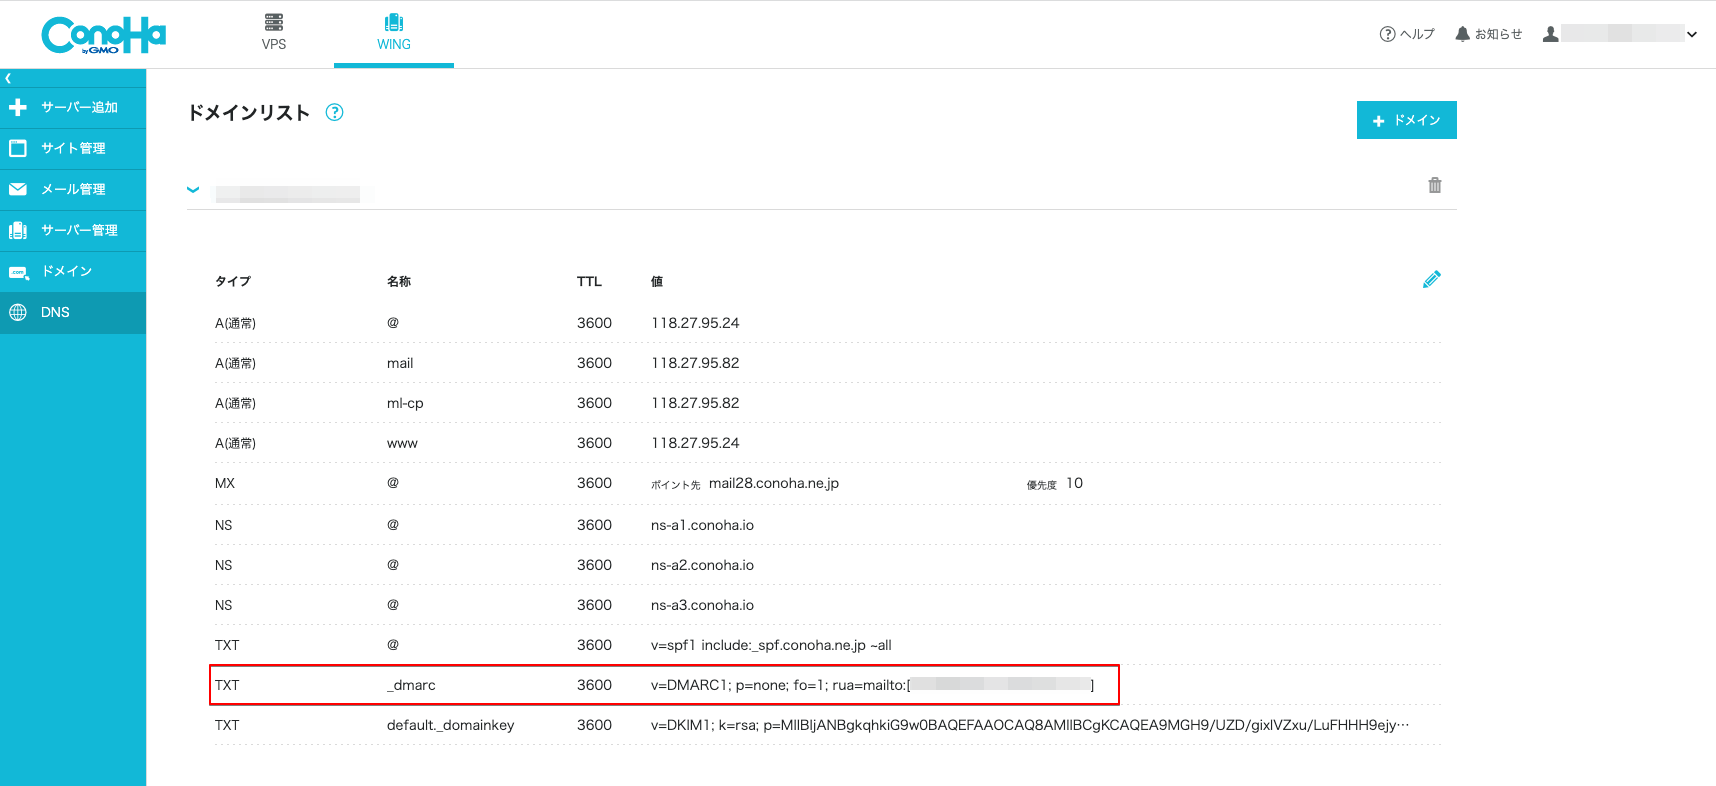The width and height of the screenshot is (1716, 786).
Task: Select the ml-cp record name
Action: [405, 403]
